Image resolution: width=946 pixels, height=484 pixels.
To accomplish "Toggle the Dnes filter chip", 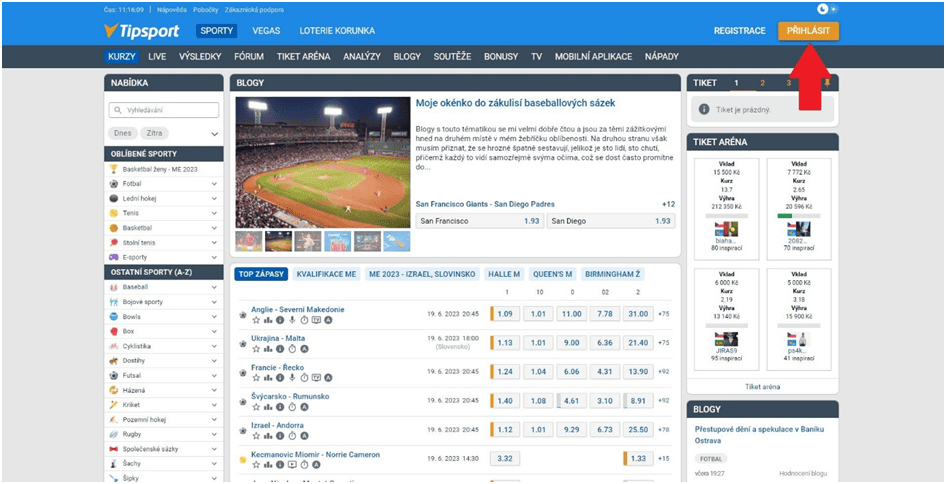I will (x=123, y=133).
